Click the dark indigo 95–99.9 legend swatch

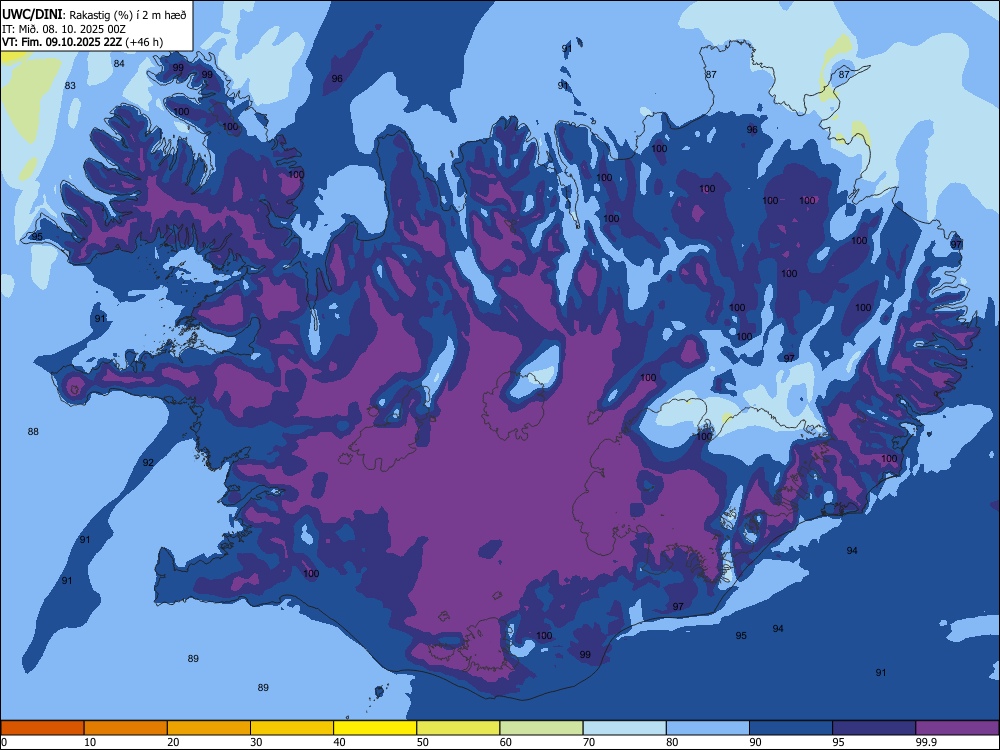coord(874,728)
